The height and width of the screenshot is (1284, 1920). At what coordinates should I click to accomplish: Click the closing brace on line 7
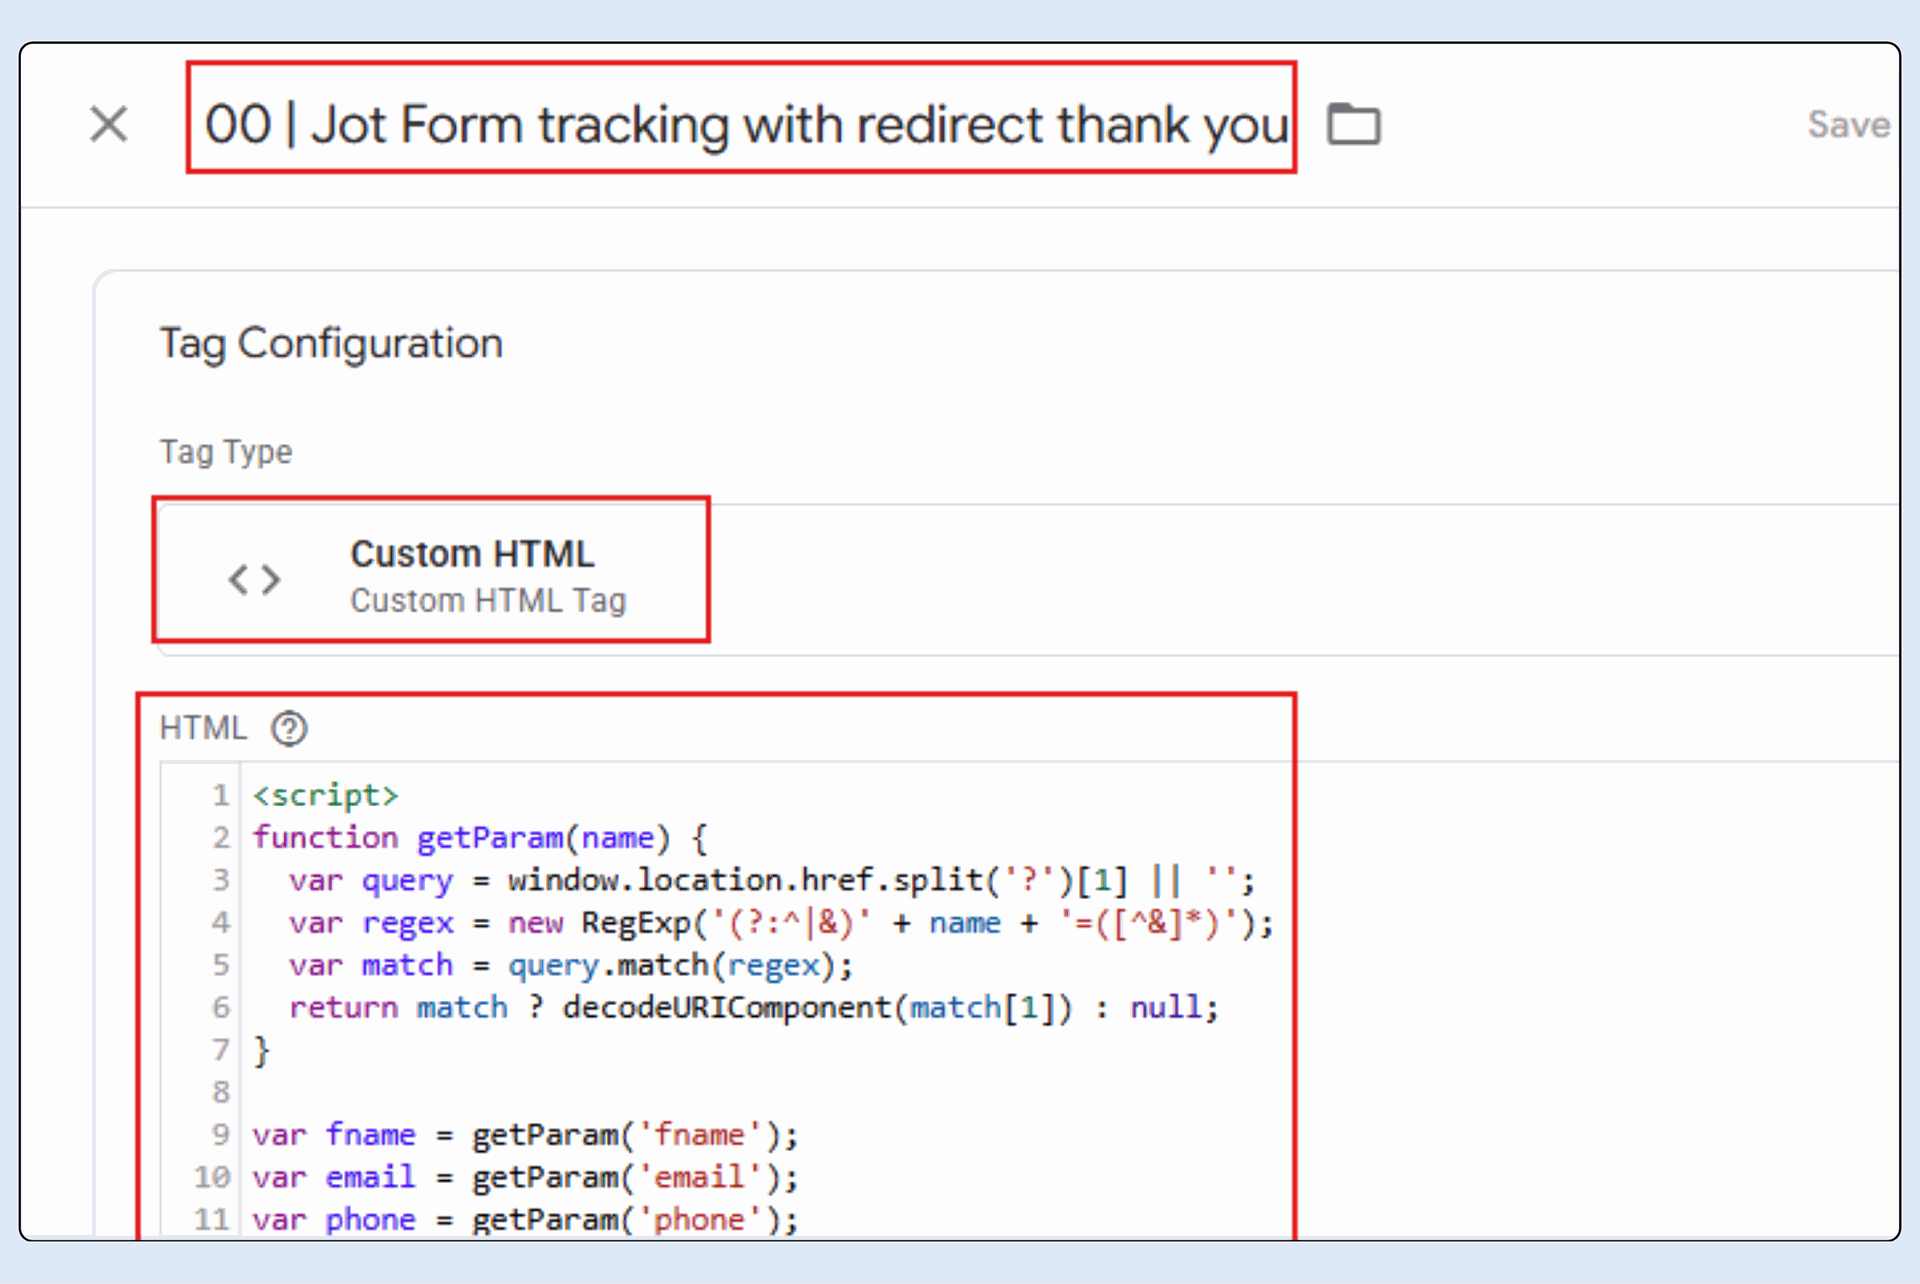261,1051
